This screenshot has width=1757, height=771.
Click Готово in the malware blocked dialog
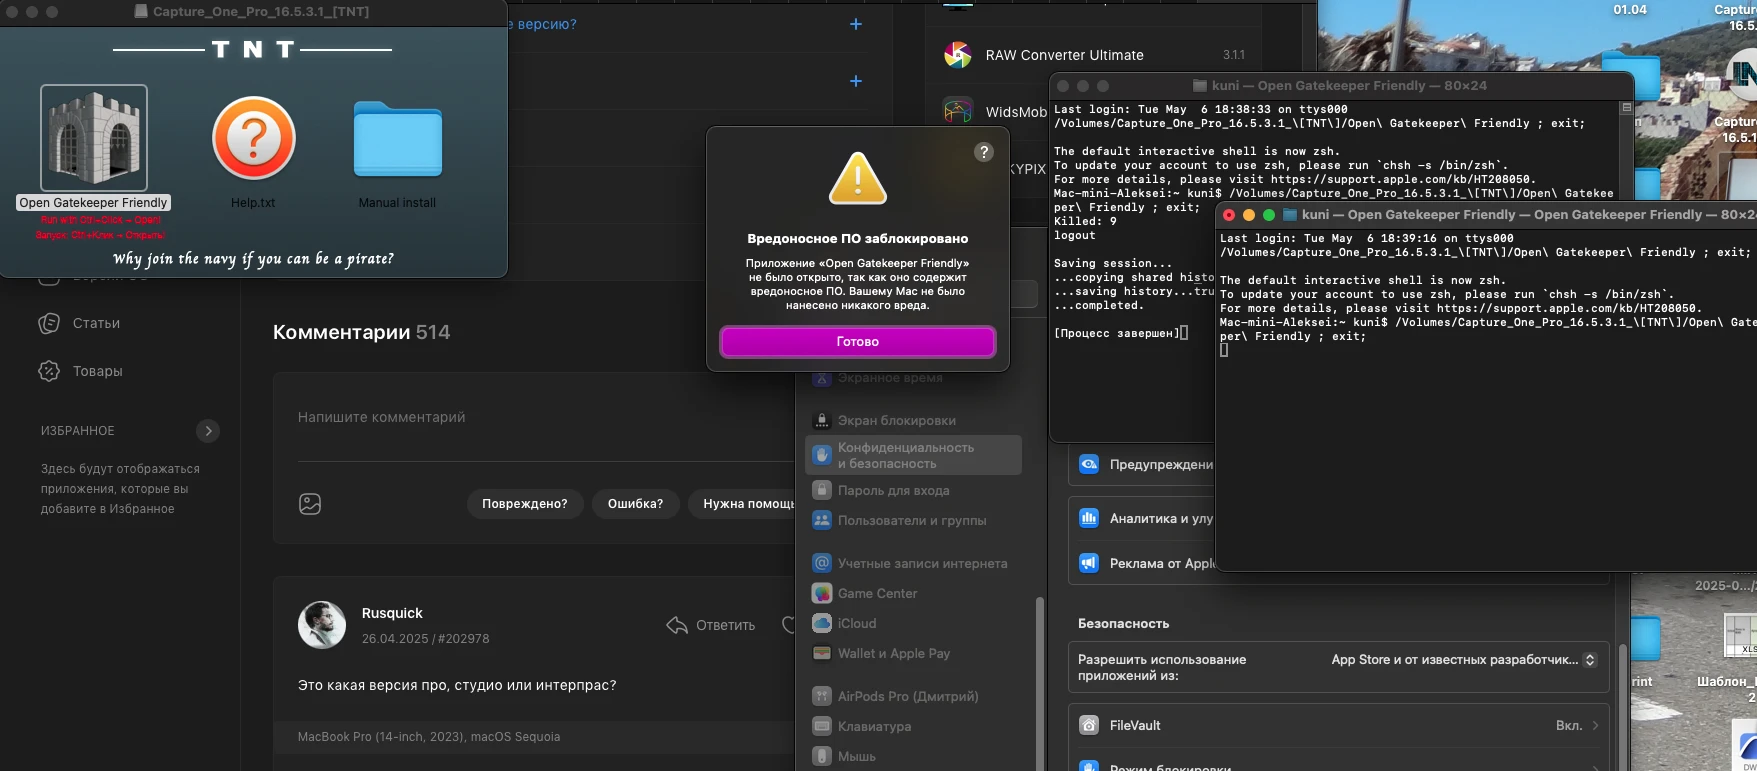click(858, 342)
